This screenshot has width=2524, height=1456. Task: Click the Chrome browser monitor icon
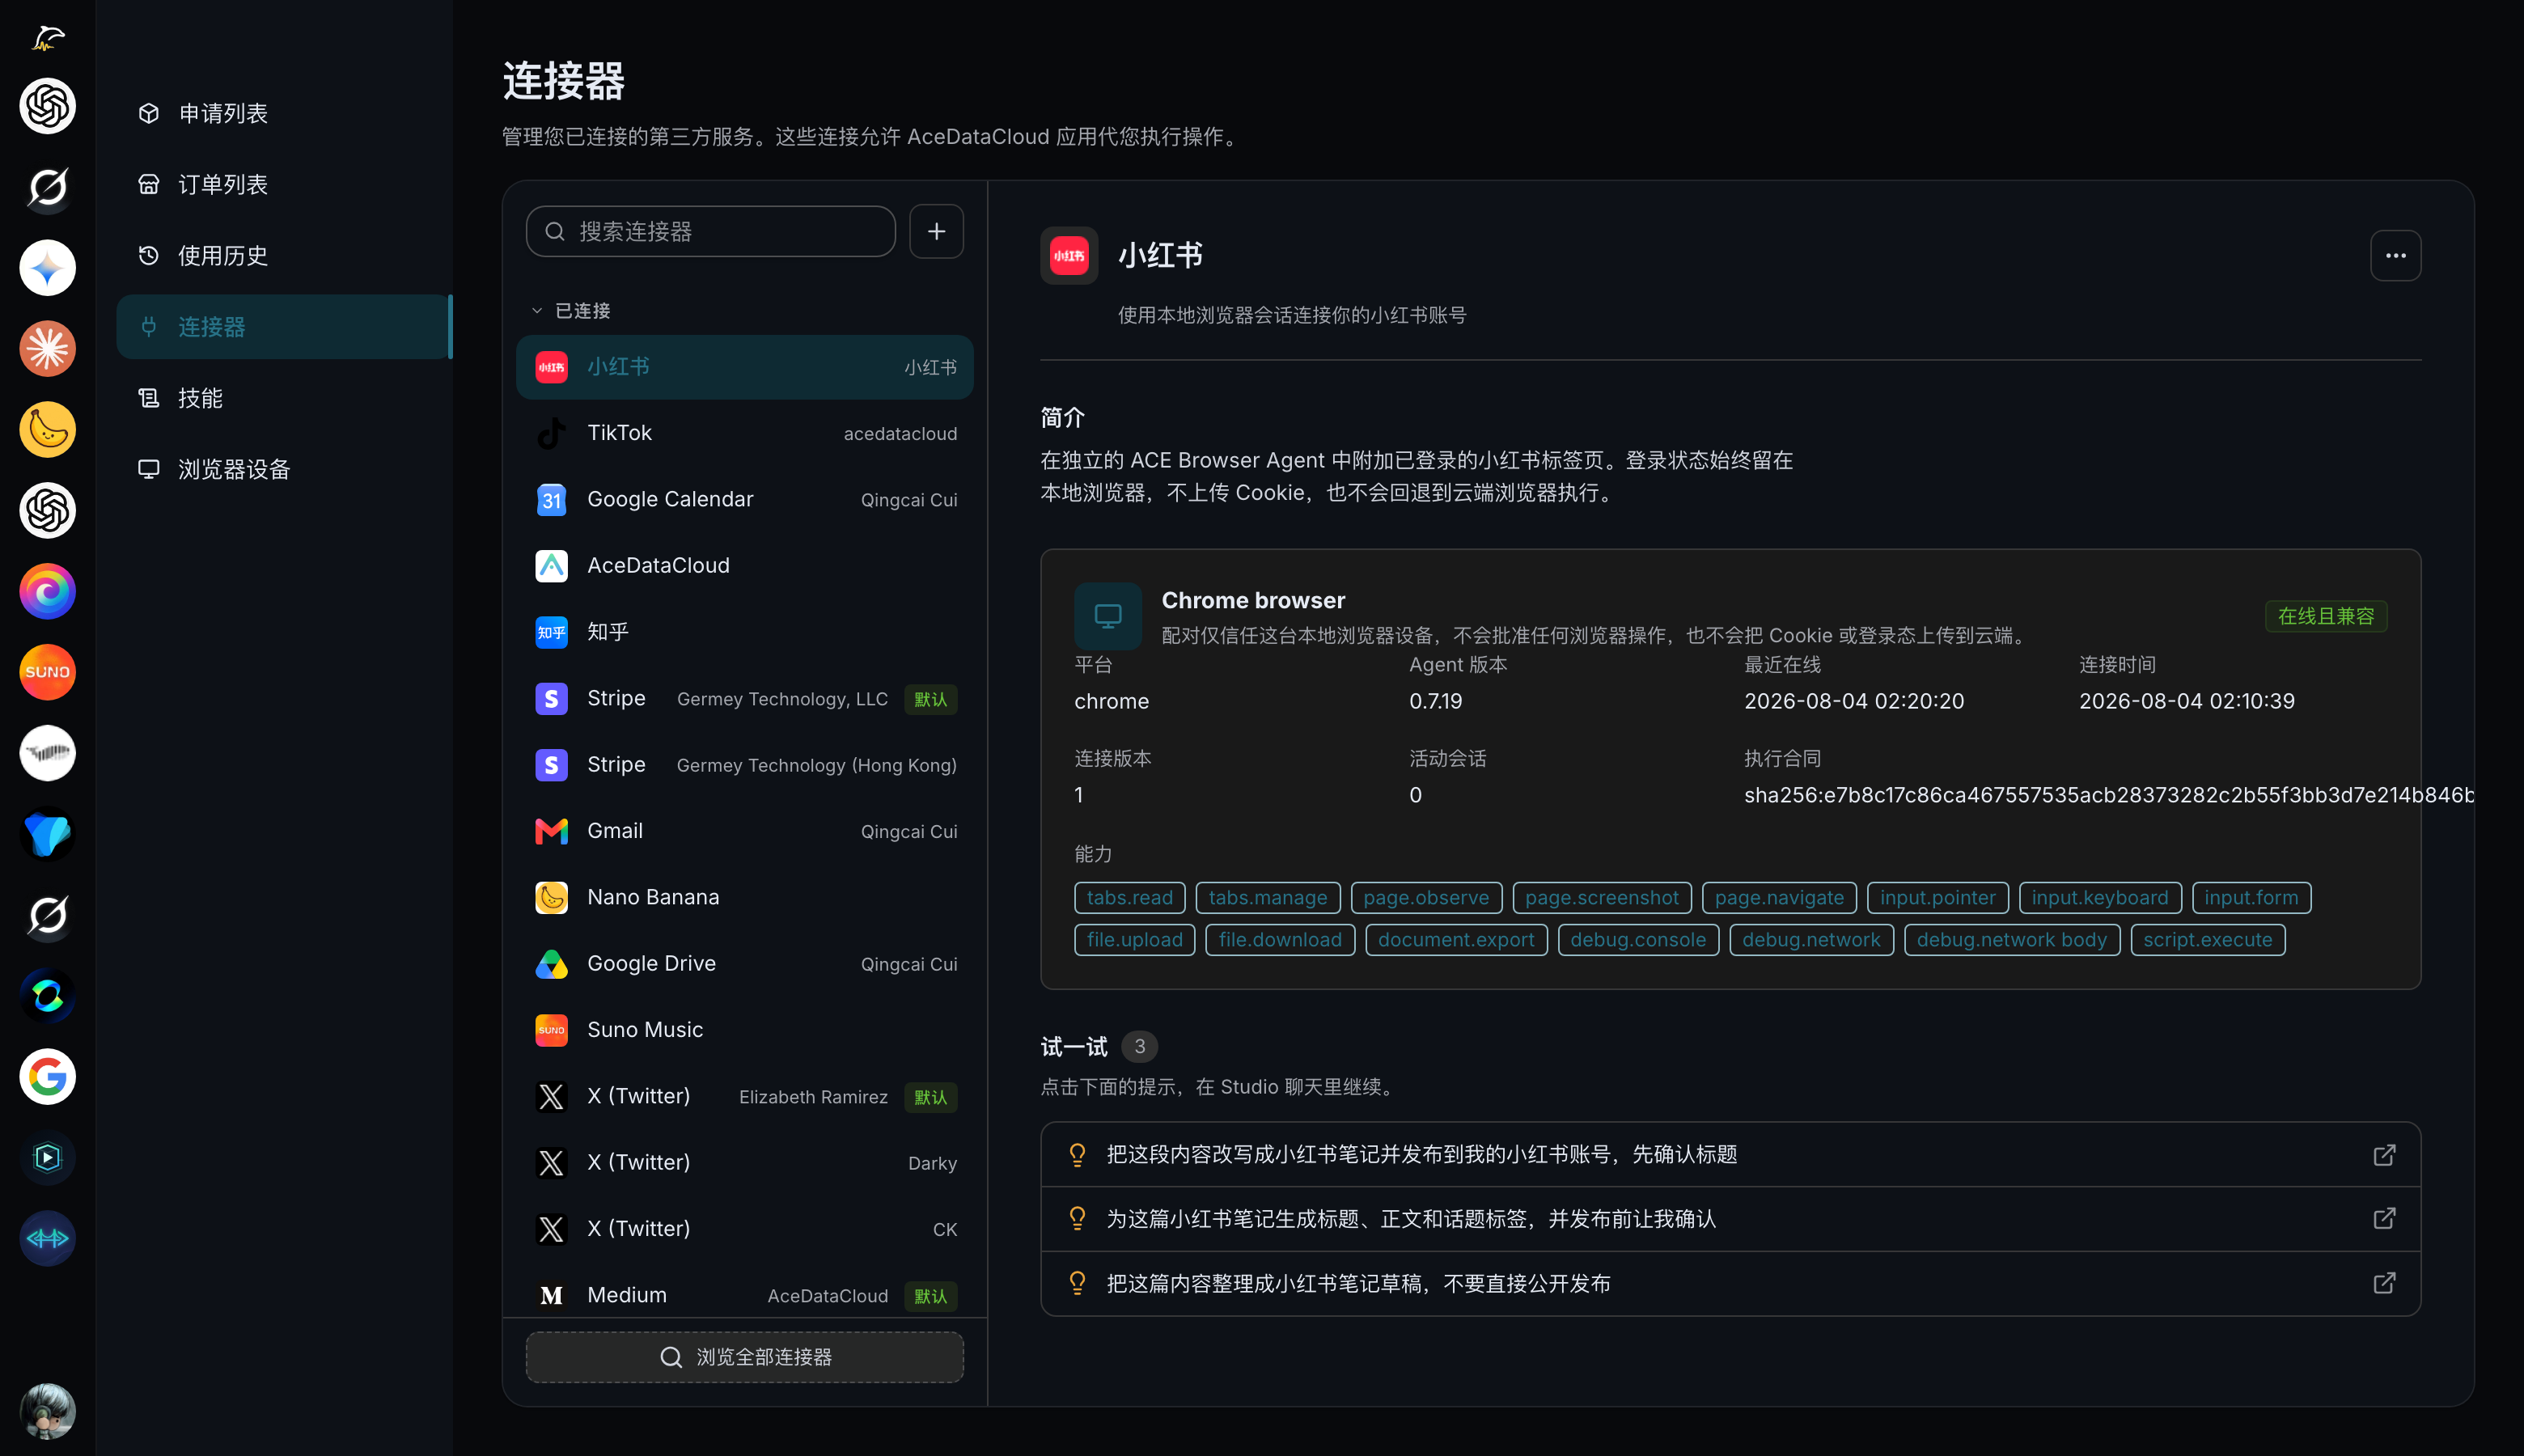click(x=1108, y=616)
